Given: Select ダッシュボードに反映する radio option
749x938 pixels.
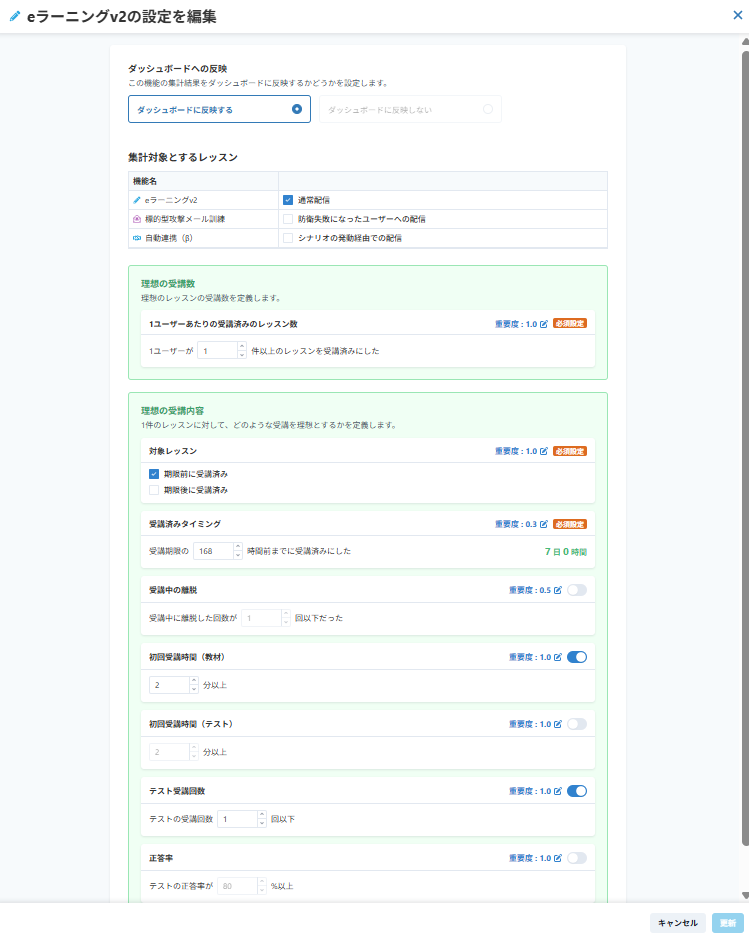Looking at the screenshot, I should pyautogui.click(x=219, y=109).
